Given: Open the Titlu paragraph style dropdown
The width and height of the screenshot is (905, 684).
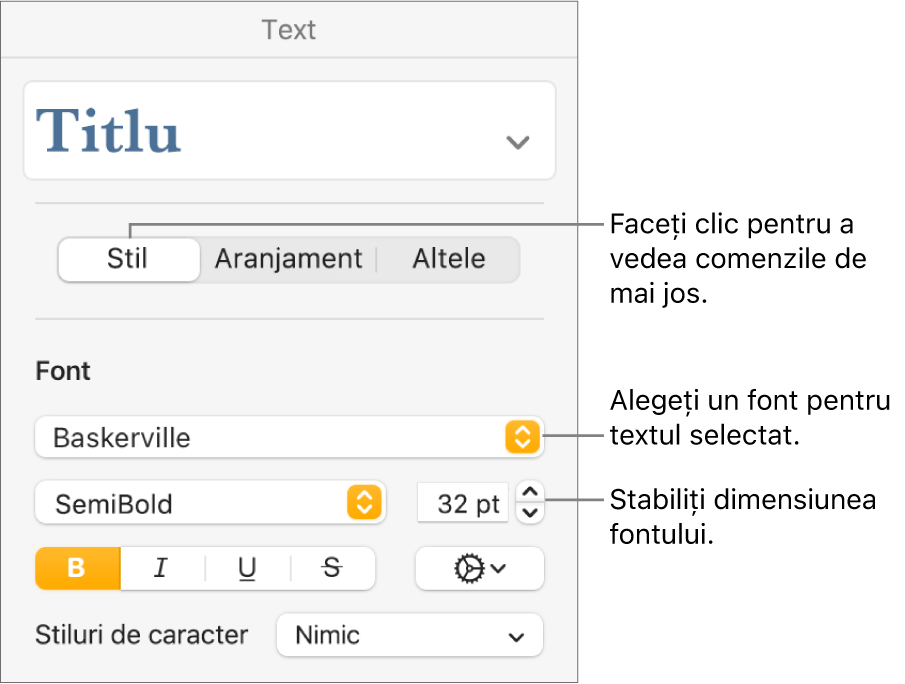Looking at the screenshot, I should click(289, 130).
